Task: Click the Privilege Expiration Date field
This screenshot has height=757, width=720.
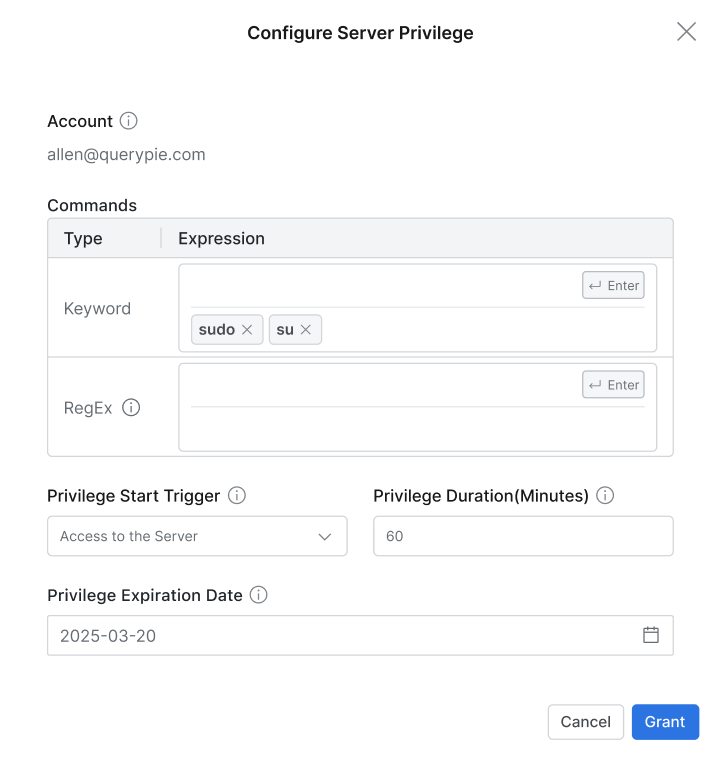Action: click(x=340, y=636)
